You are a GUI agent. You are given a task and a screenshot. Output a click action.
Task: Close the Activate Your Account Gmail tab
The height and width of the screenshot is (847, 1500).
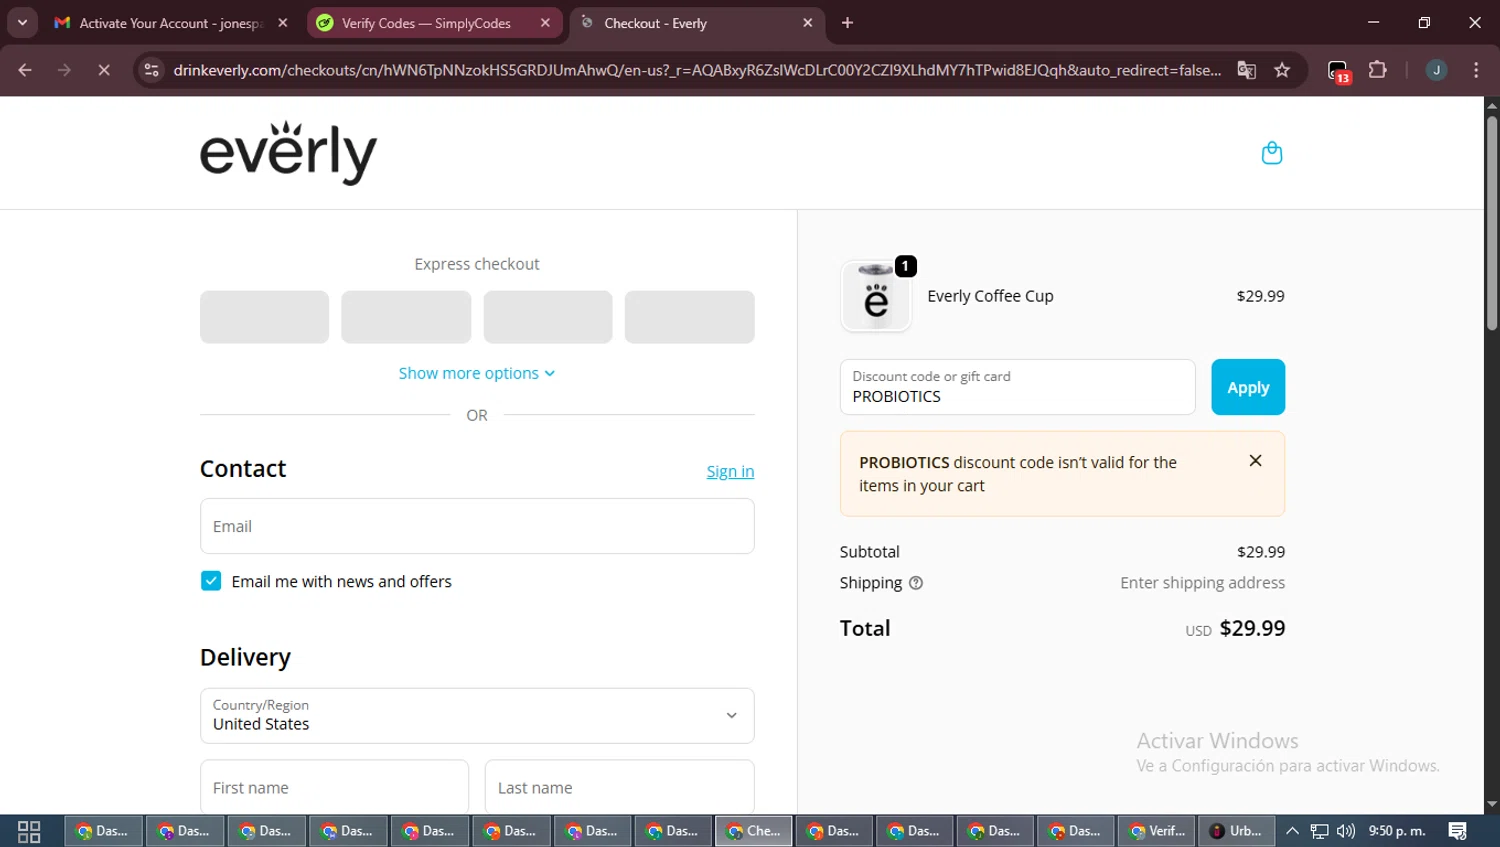tap(283, 23)
